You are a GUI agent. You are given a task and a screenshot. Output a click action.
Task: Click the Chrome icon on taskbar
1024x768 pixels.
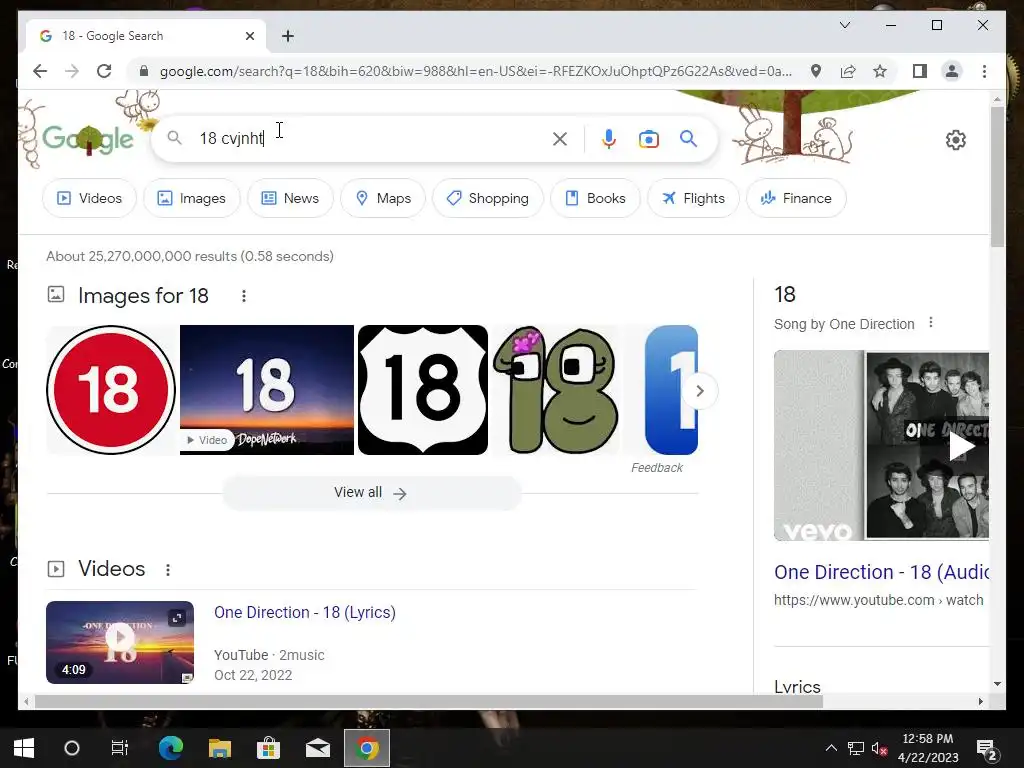point(367,748)
